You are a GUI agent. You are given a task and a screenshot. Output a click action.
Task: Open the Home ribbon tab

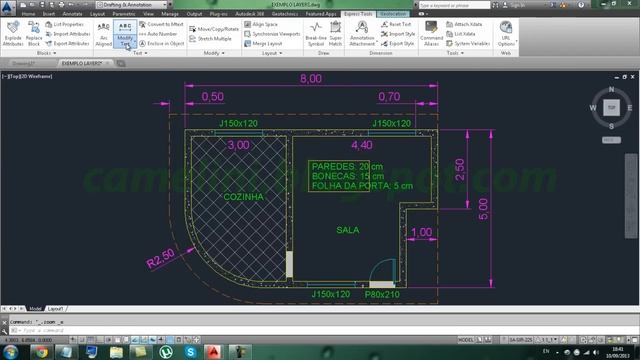(x=28, y=14)
